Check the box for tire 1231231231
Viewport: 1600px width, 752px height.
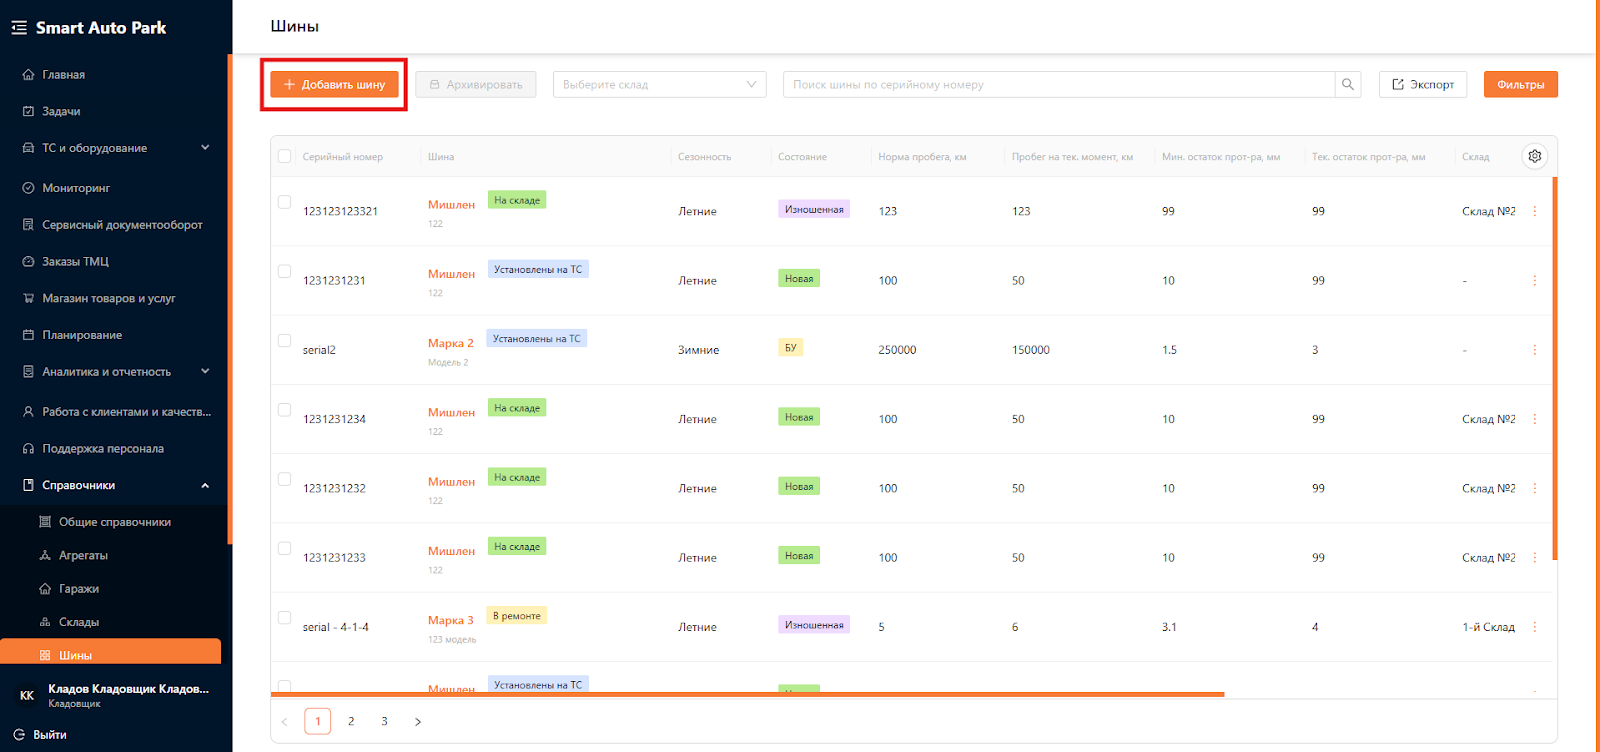pyautogui.click(x=285, y=272)
